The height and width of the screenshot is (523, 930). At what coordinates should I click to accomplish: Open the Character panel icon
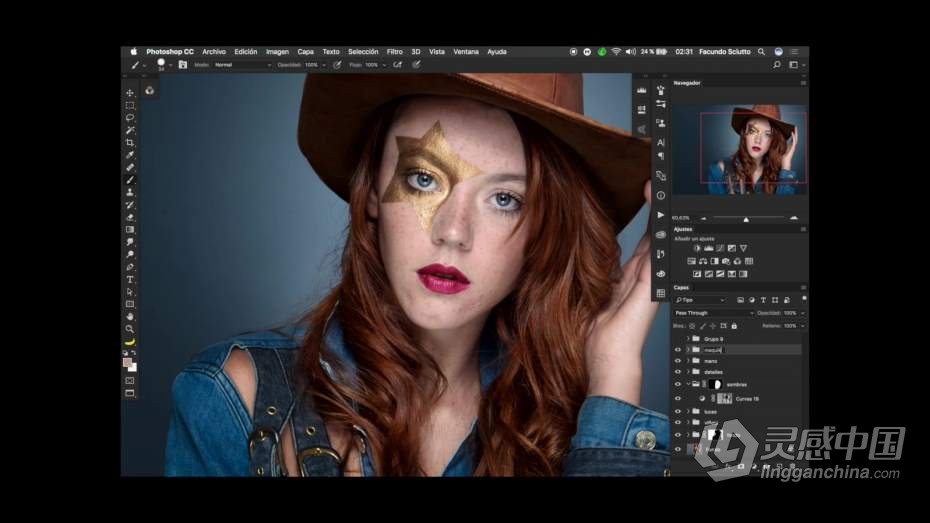click(661, 143)
